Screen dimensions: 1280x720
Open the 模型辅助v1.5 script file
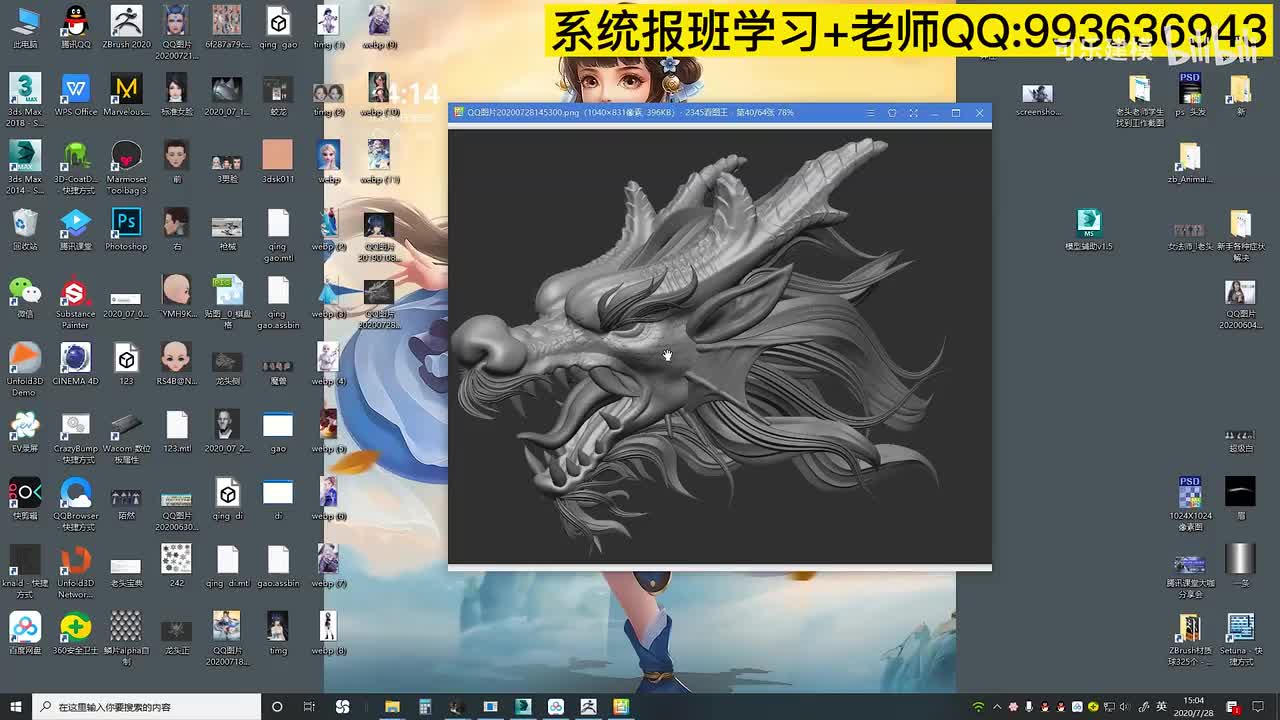1088,230
